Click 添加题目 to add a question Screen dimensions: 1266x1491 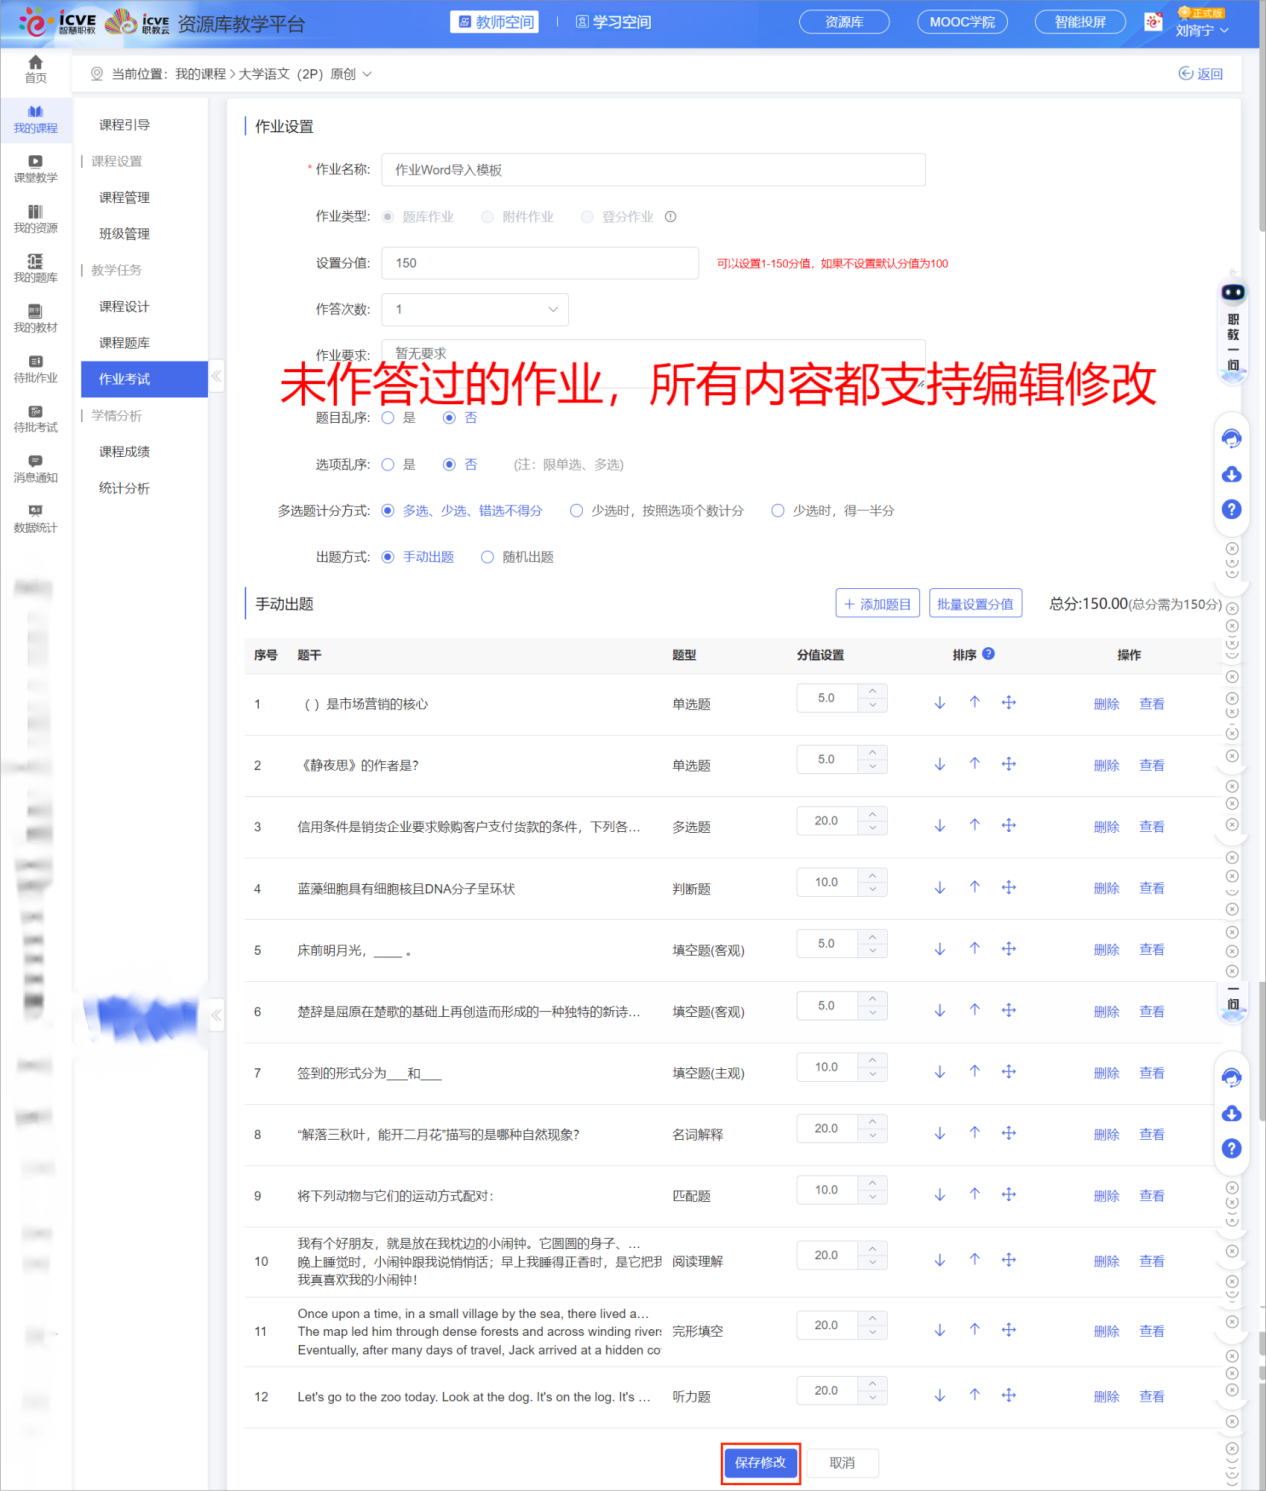[x=877, y=603]
